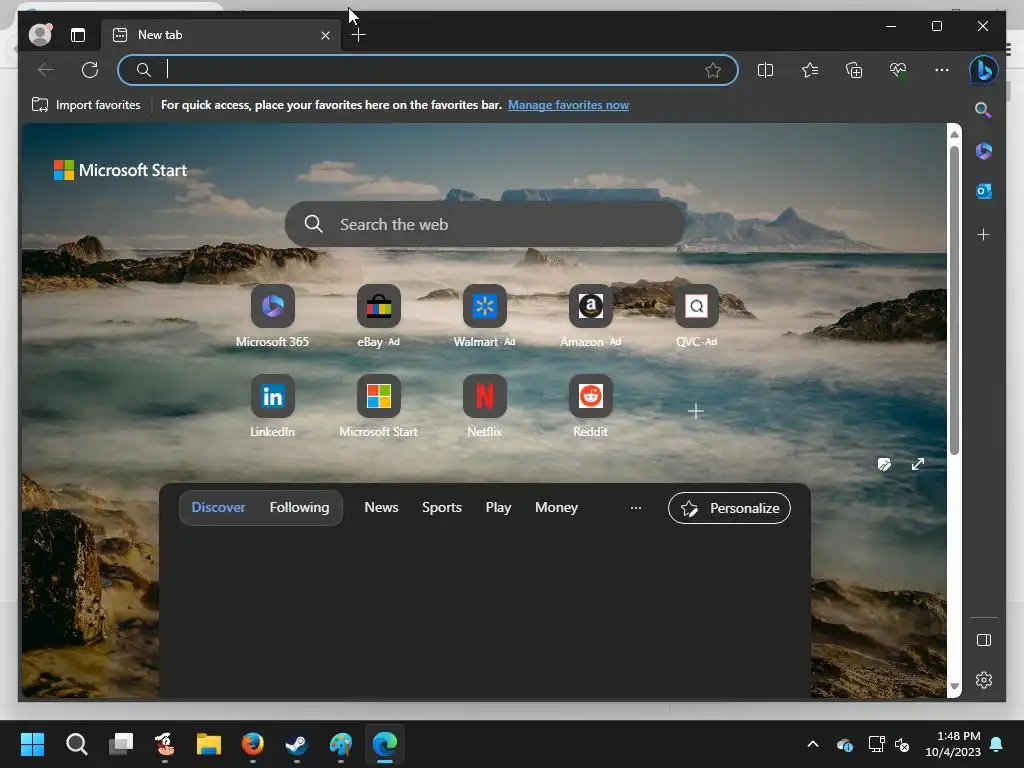The height and width of the screenshot is (768, 1024).
Task: Open Steam from taskbar
Action: (x=297, y=744)
